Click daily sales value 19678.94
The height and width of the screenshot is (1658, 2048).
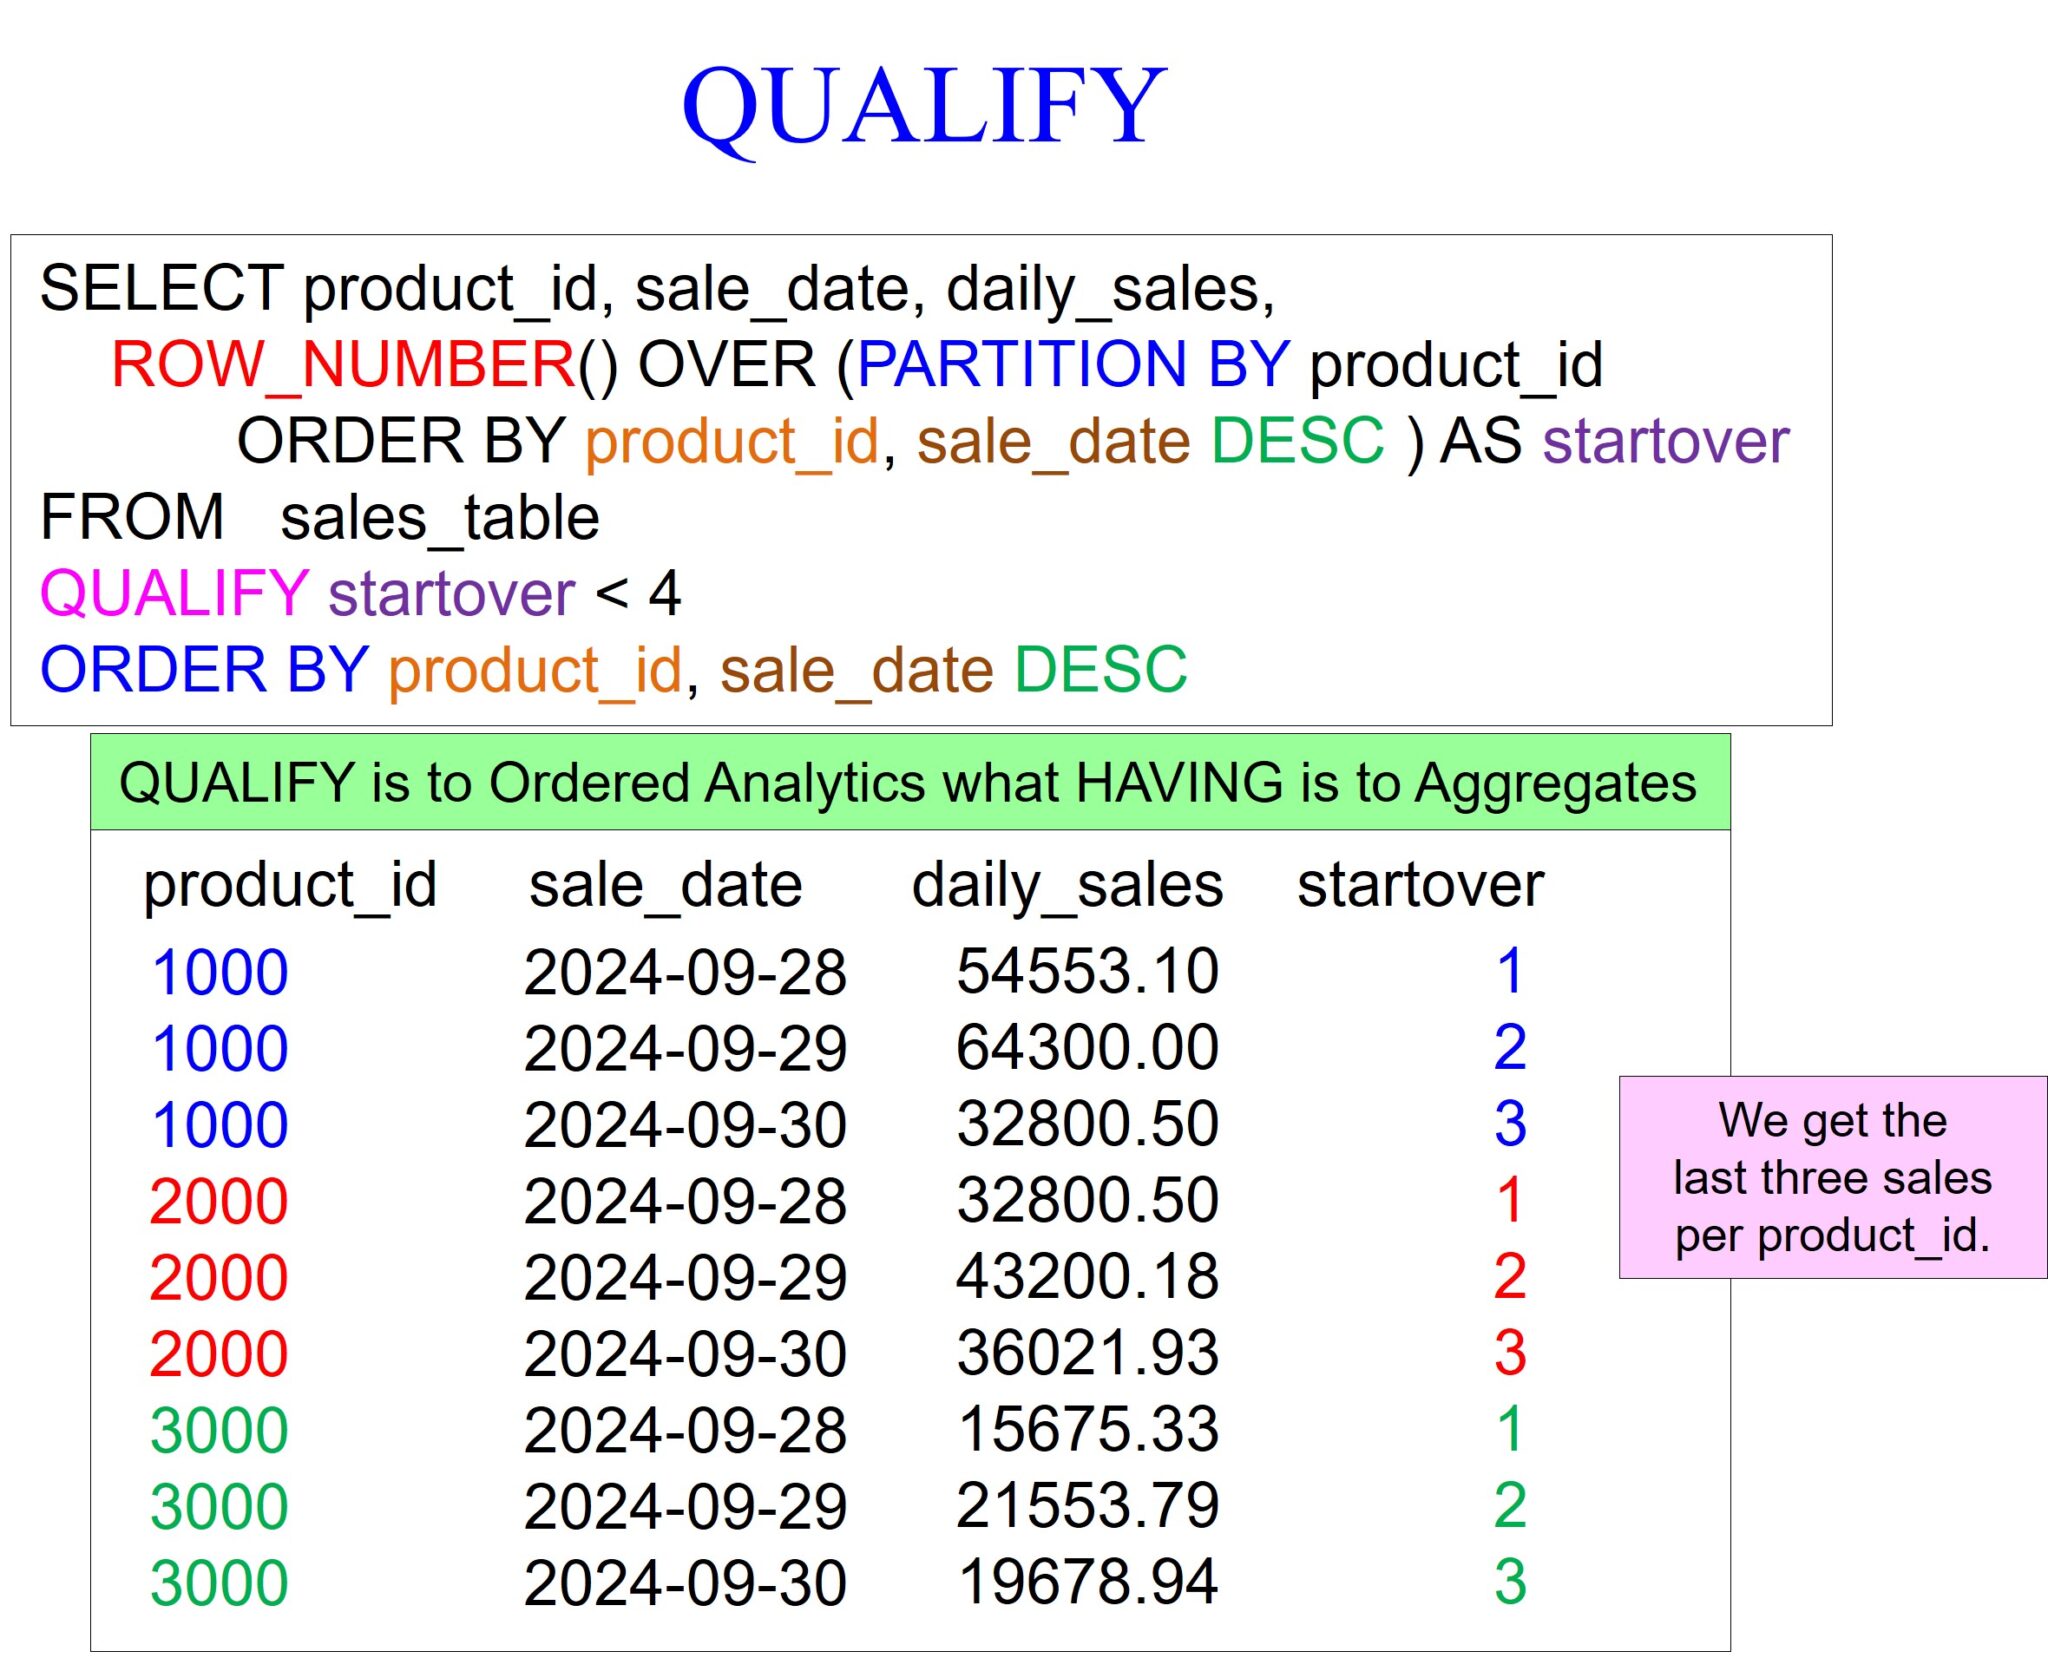[x=1087, y=1581]
